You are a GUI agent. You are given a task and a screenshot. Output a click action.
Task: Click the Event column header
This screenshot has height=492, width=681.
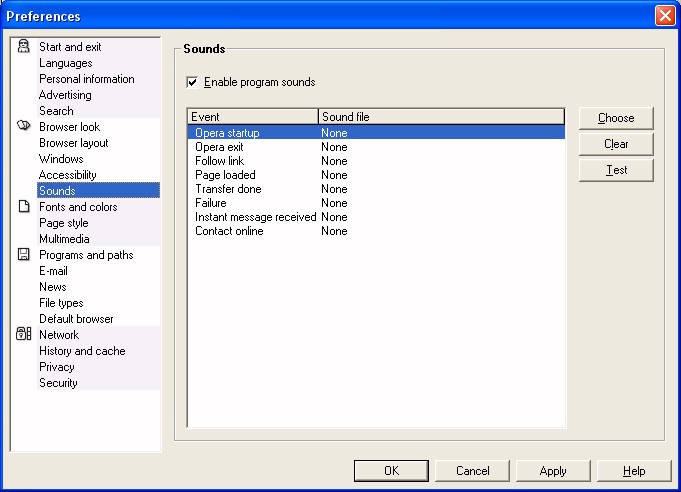click(x=253, y=117)
